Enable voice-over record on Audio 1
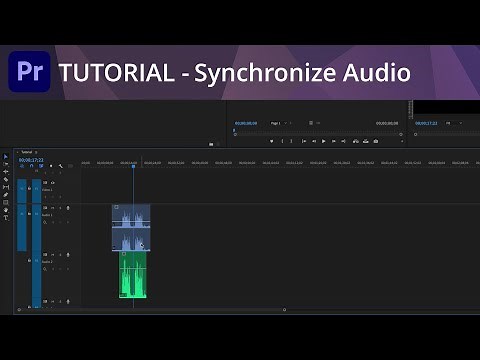This screenshot has height=360, width=480. point(68,208)
